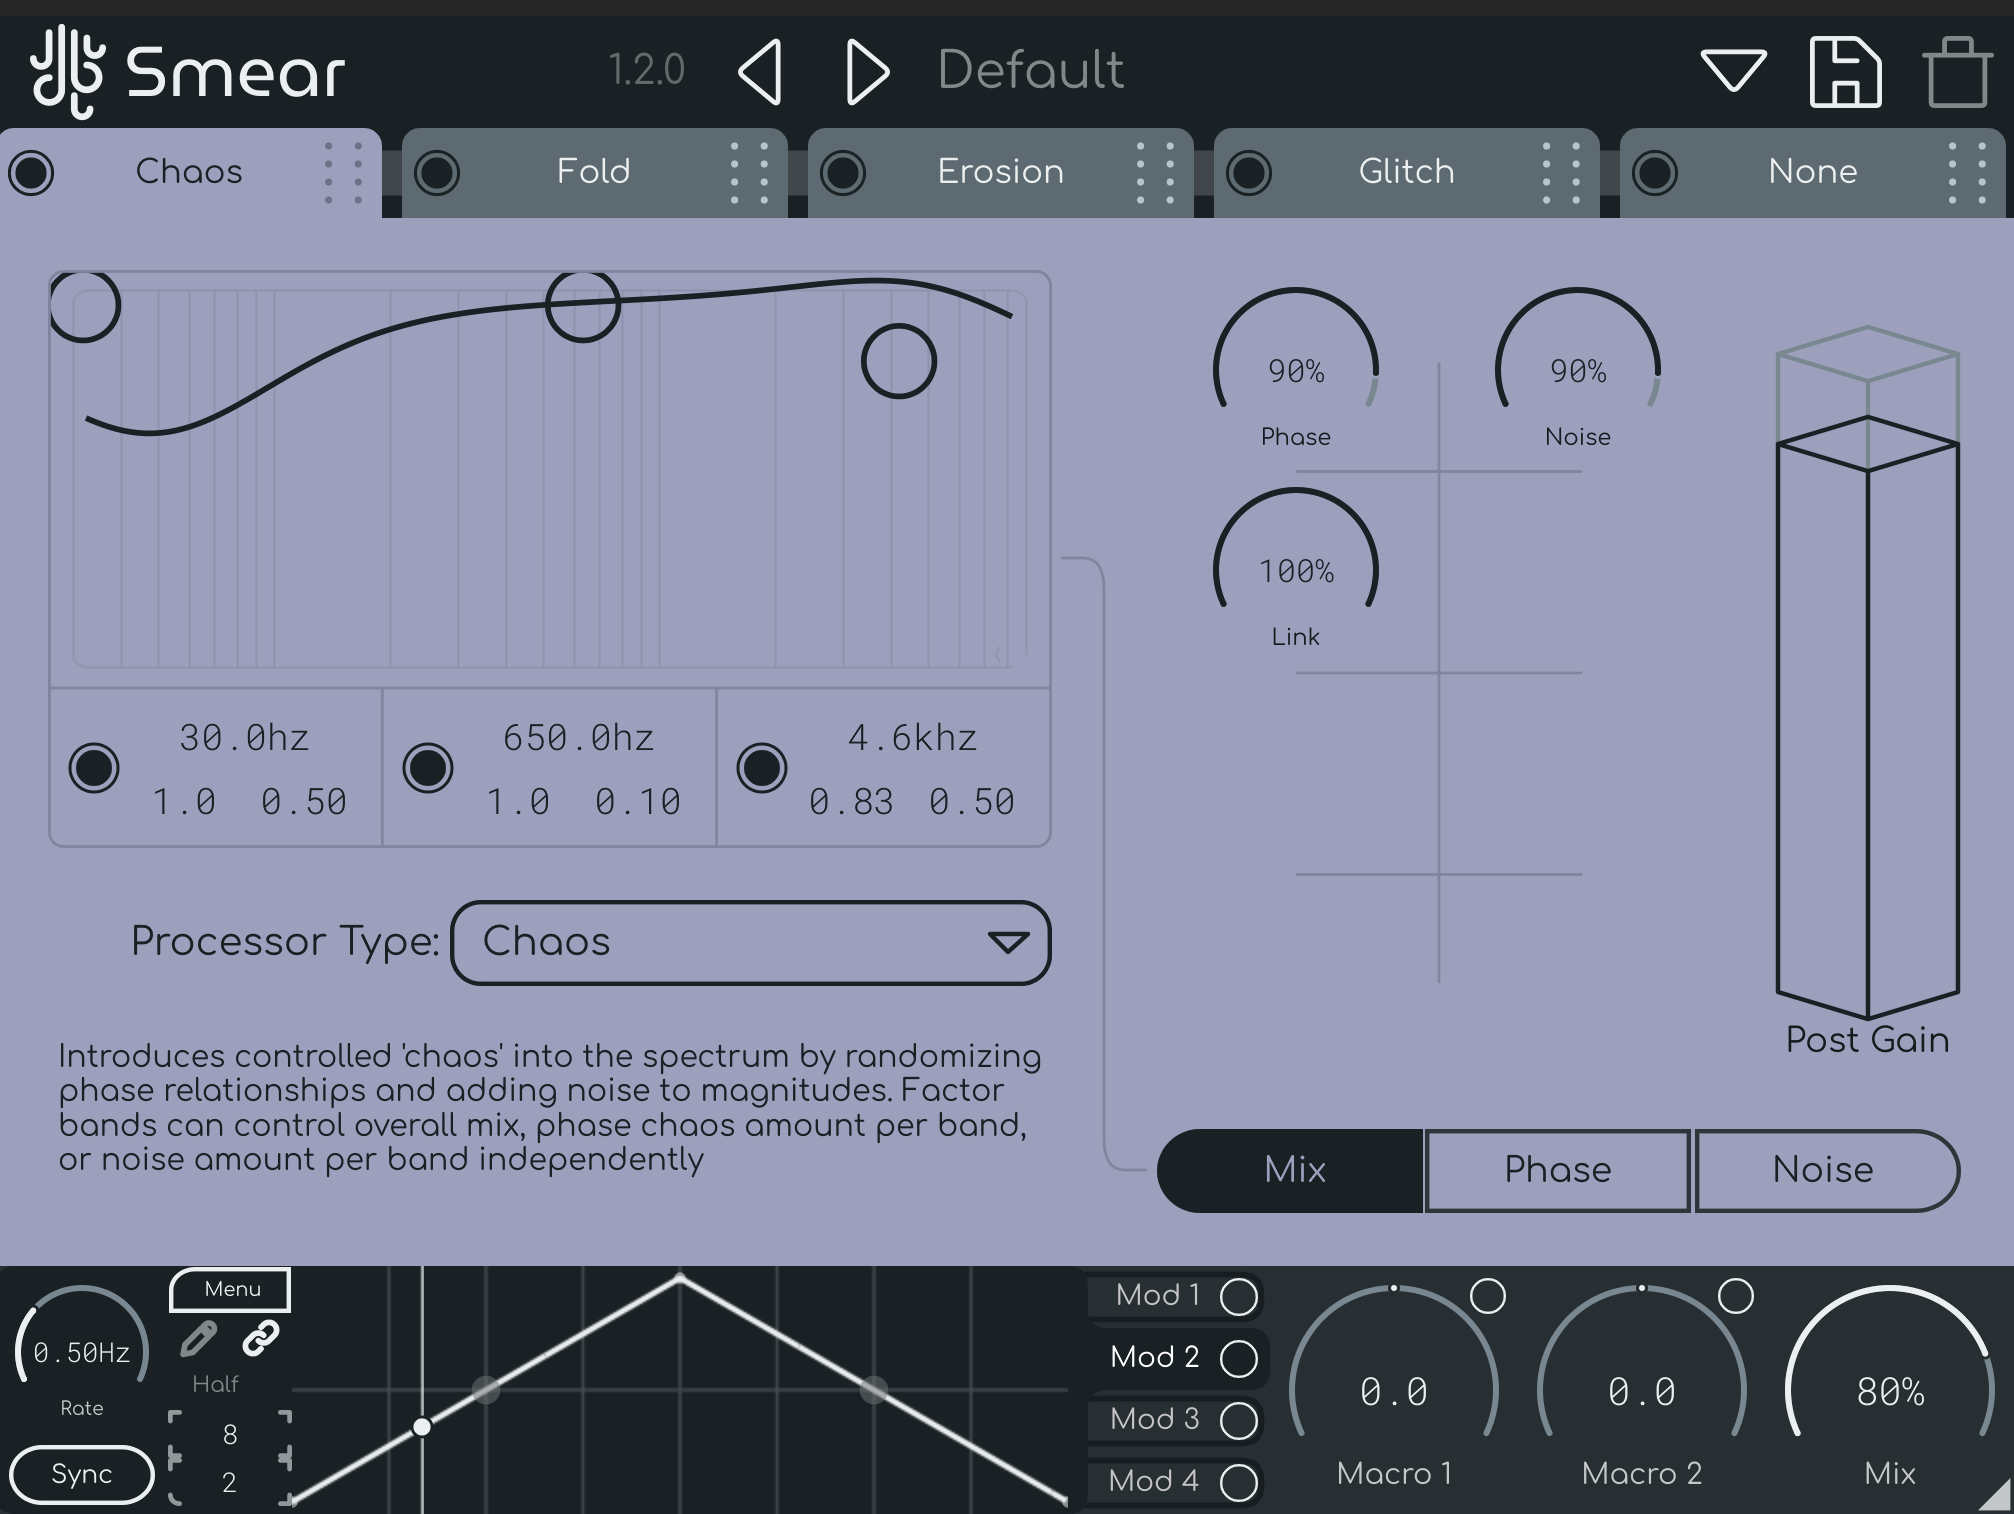Select the Mod 2 modulator
This screenshot has width=2014, height=1514.
point(1155,1357)
